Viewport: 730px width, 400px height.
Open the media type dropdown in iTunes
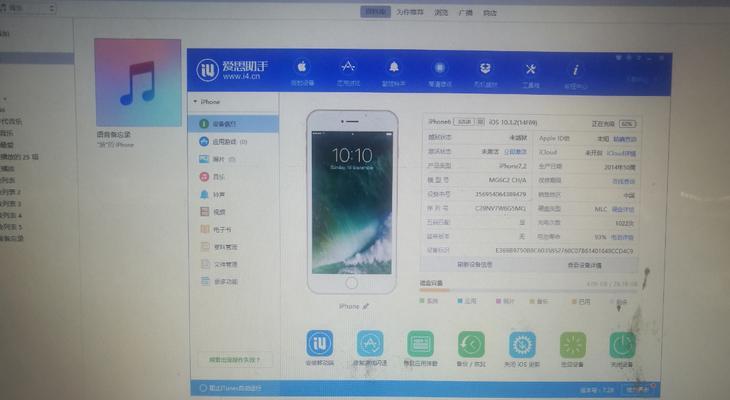pyautogui.click(x=28, y=8)
